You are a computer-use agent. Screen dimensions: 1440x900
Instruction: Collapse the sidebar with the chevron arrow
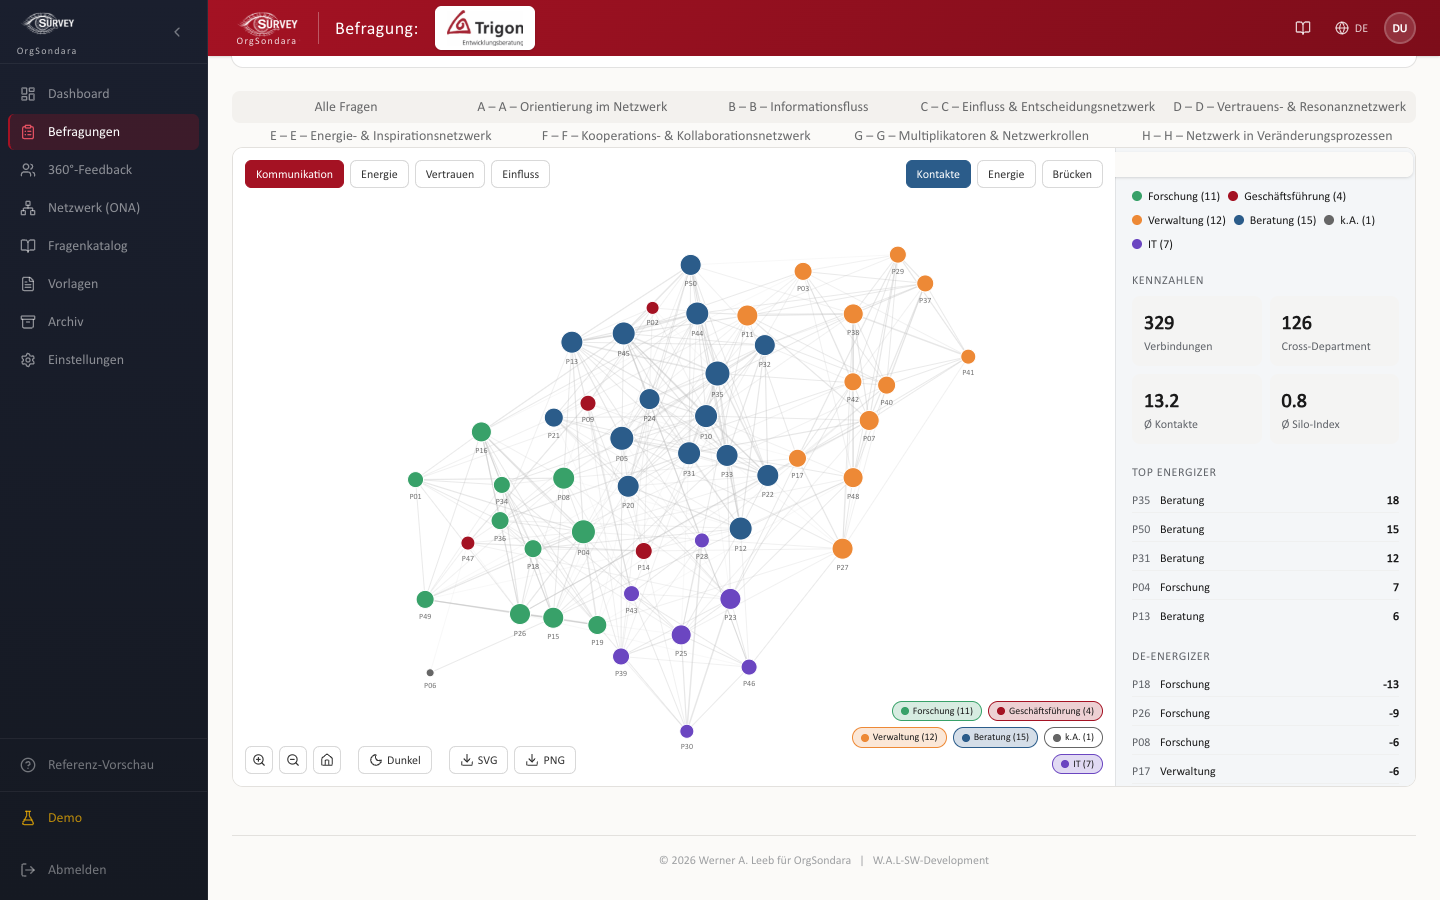(177, 32)
